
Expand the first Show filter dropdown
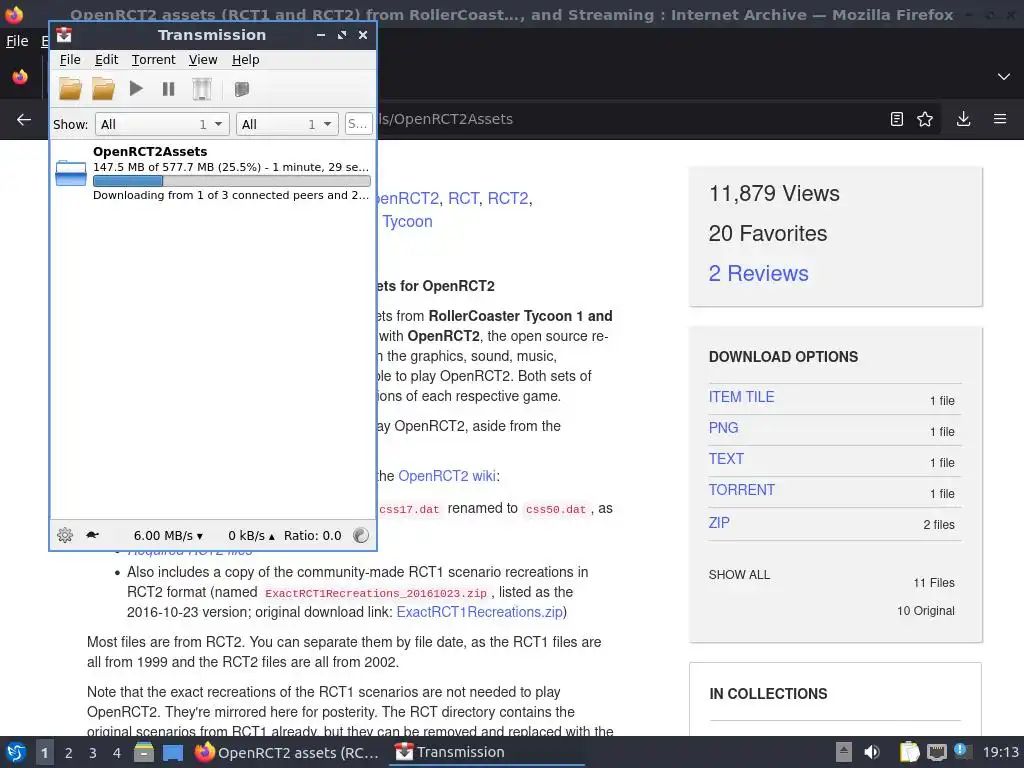(x=162, y=124)
